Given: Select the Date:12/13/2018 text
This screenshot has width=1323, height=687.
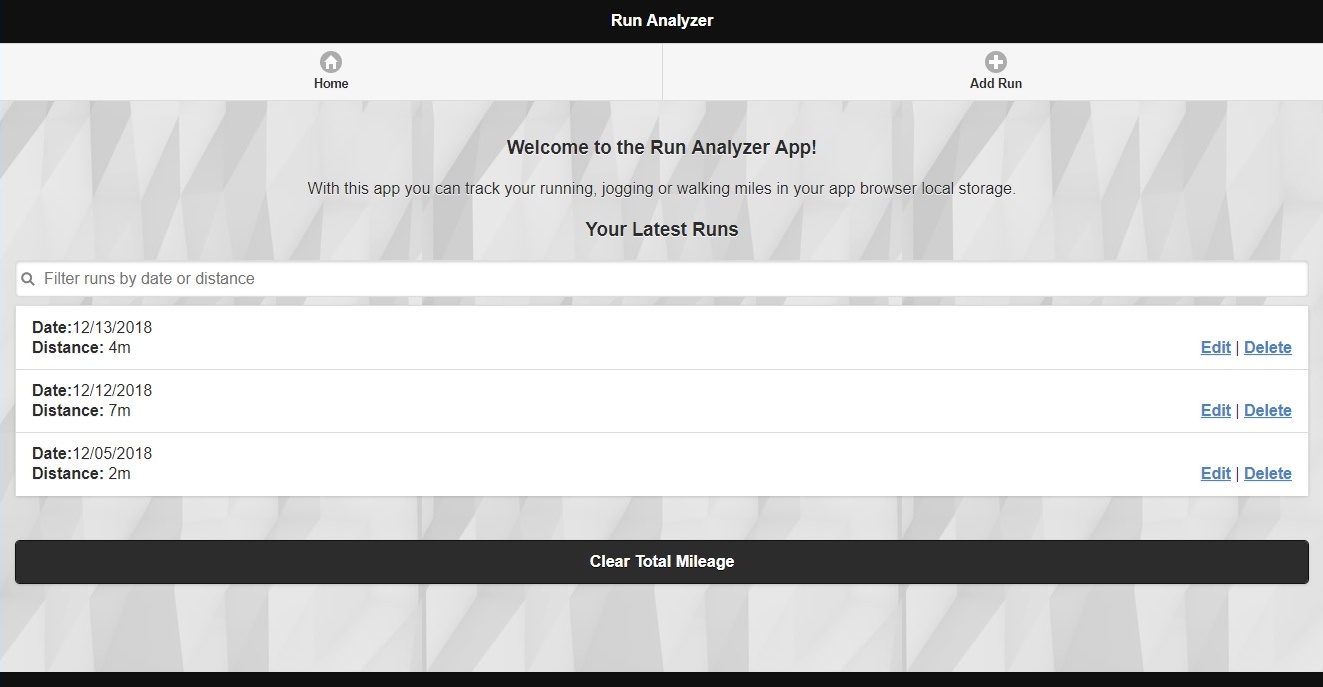Looking at the screenshot, I should pyautogui.click(x=92, y=328).
